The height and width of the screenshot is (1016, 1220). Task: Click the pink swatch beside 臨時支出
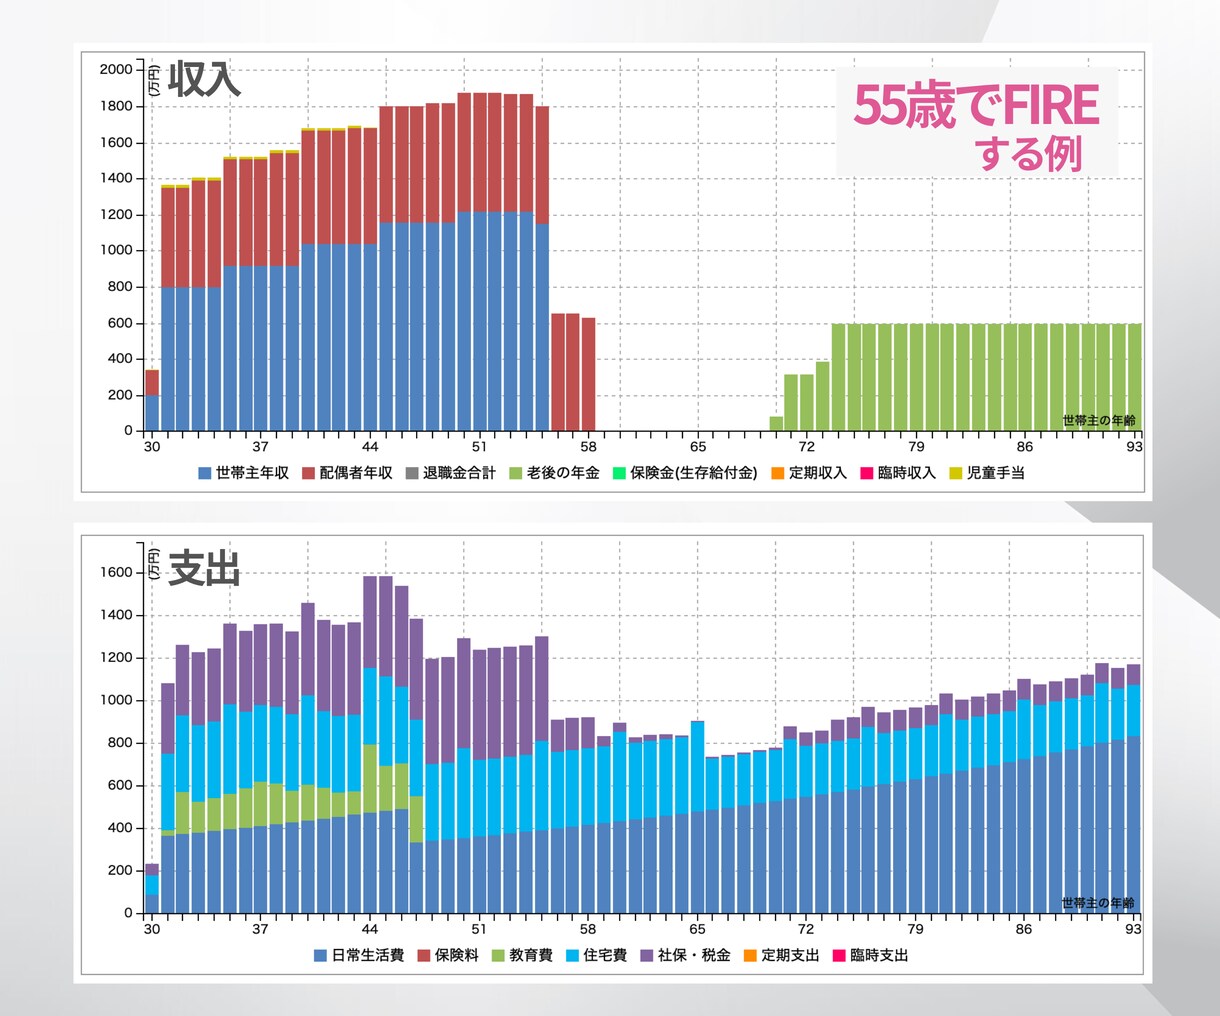[x=839, y=955]
